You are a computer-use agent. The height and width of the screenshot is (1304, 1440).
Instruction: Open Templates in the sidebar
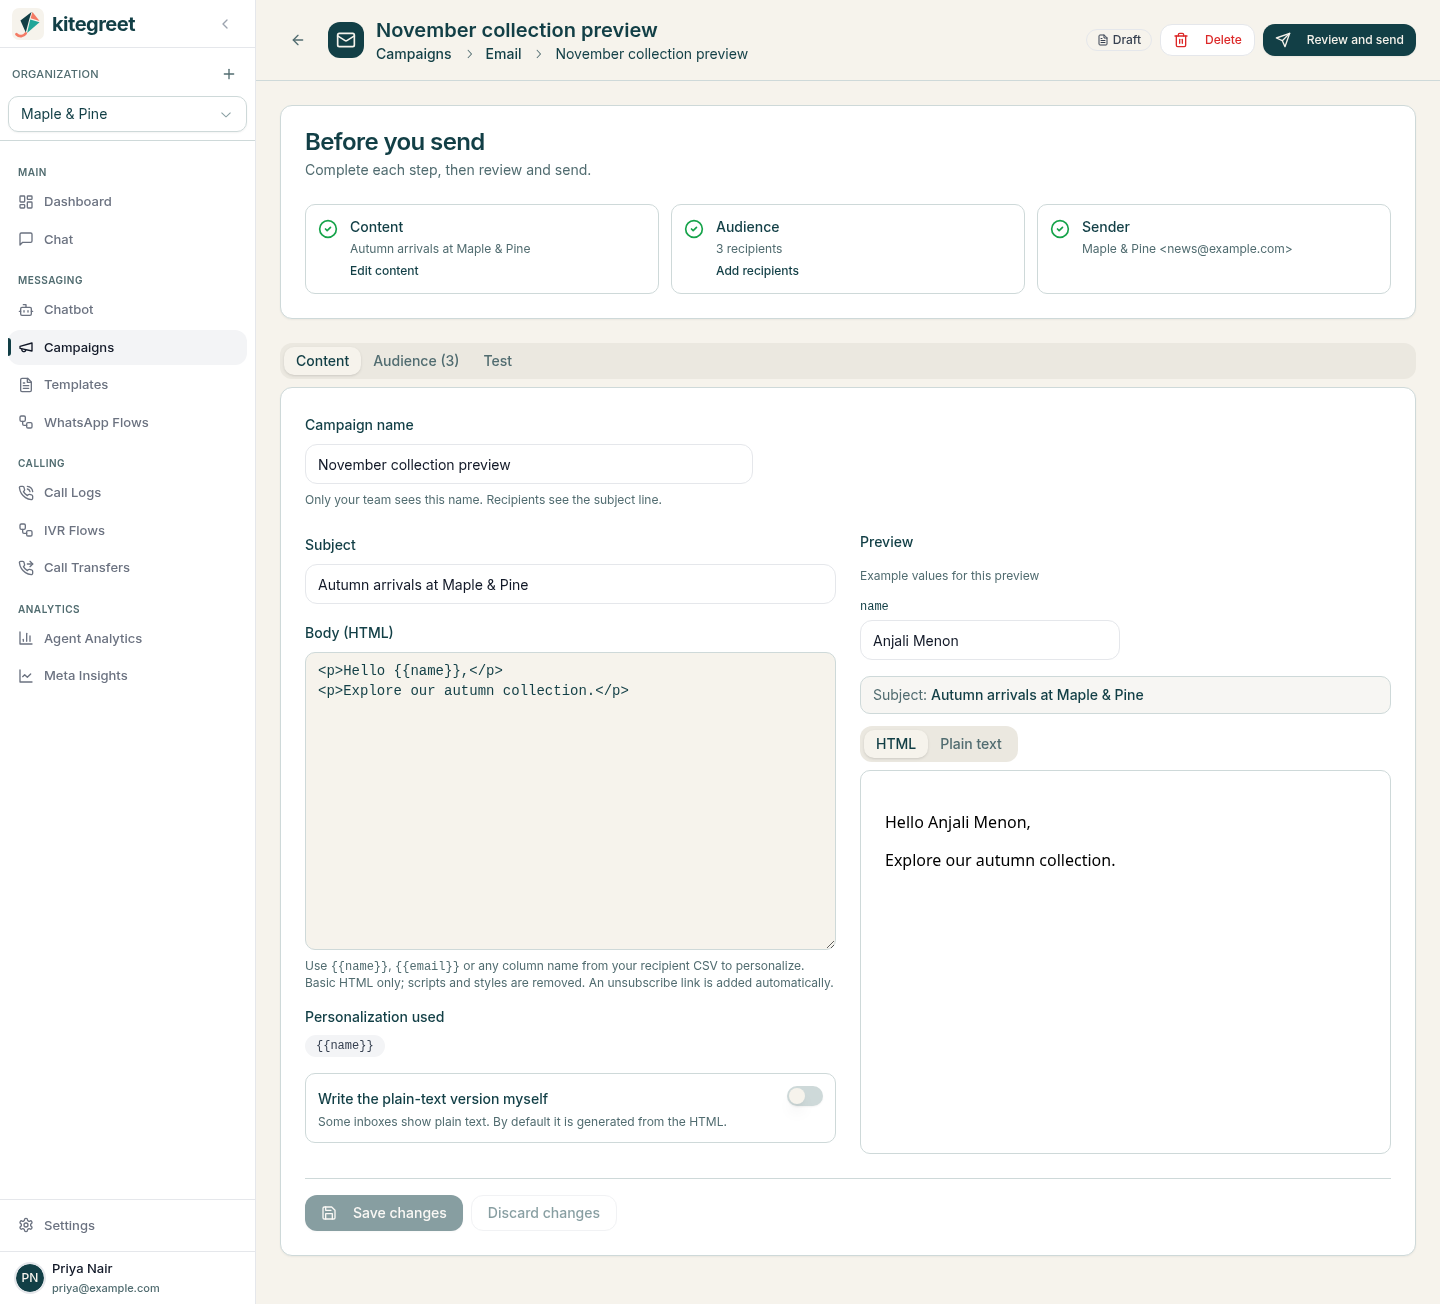pos(127,385)
